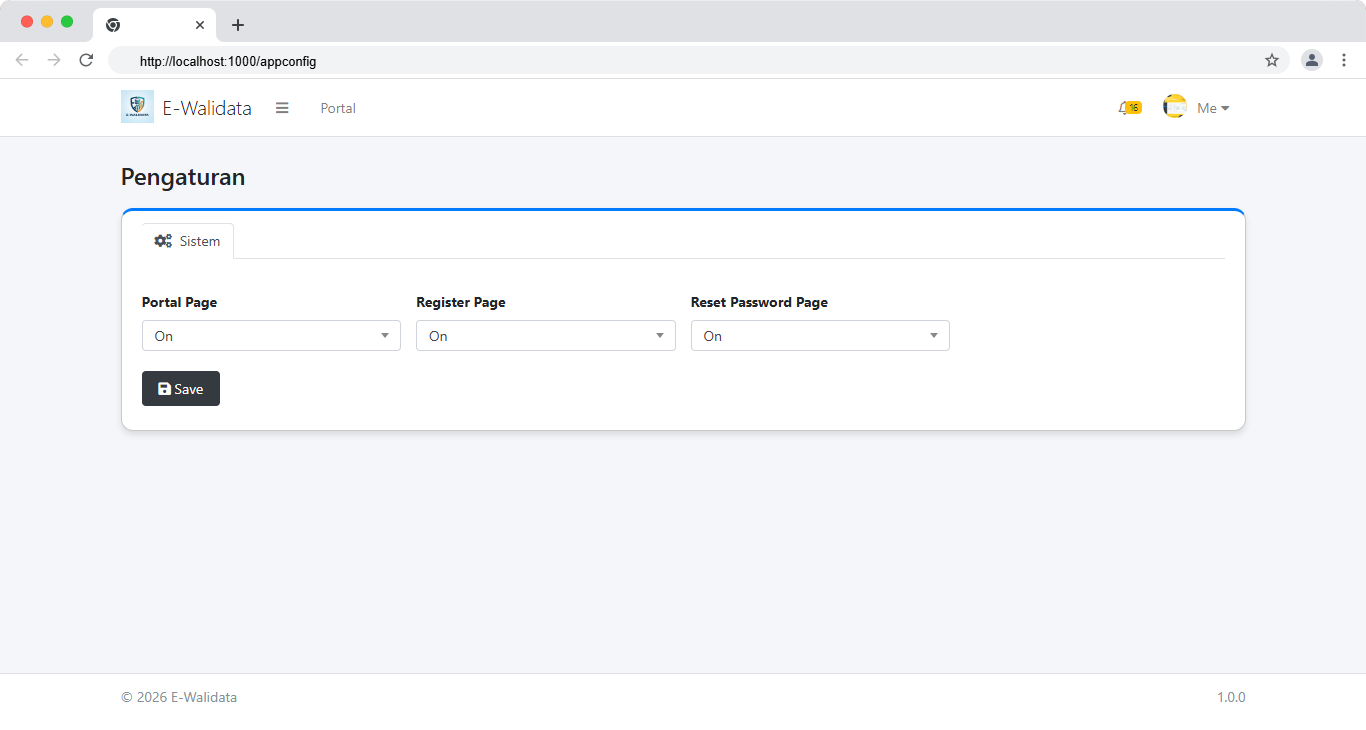Open the Me user dropdown
The width and height of the screenshot is (1366, 730).
(x=1212, y=108)
